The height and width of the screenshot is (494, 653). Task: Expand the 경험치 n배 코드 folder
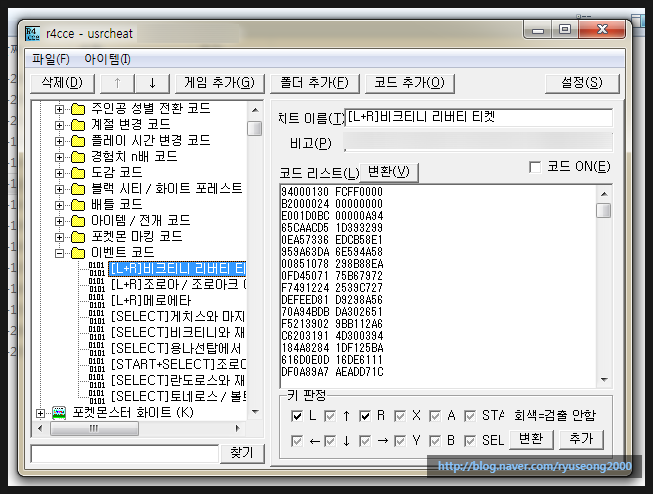[x=60, y=157]
